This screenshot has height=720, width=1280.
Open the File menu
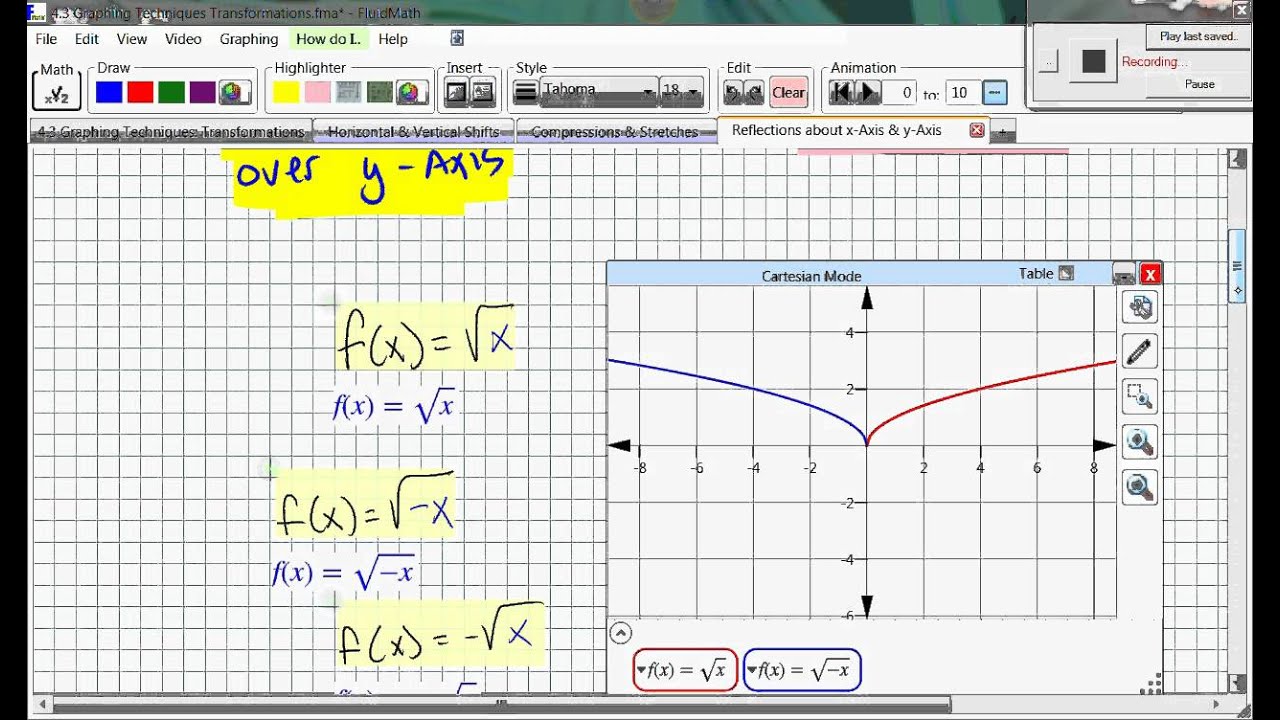tap(46, 39)
